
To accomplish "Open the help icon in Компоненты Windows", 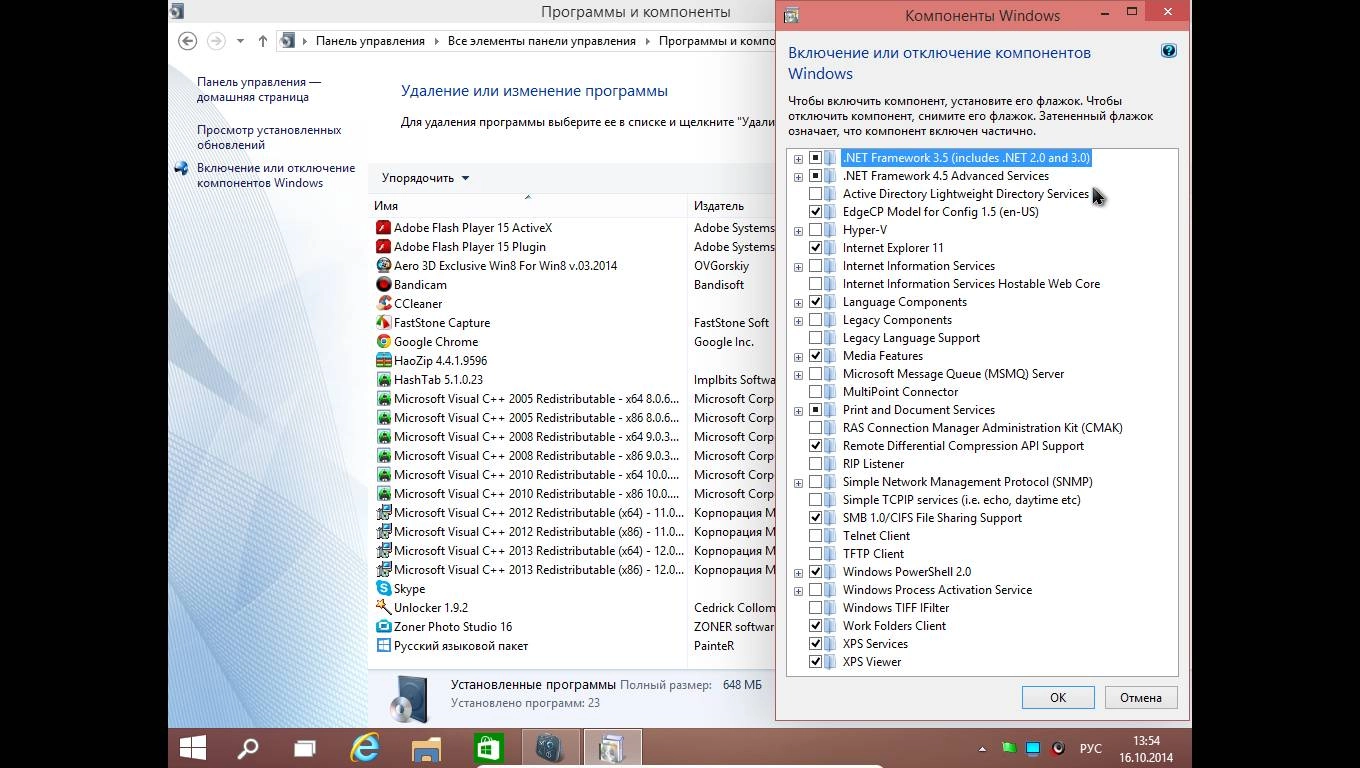I will pyautogui.click(x=1168, y=51).
